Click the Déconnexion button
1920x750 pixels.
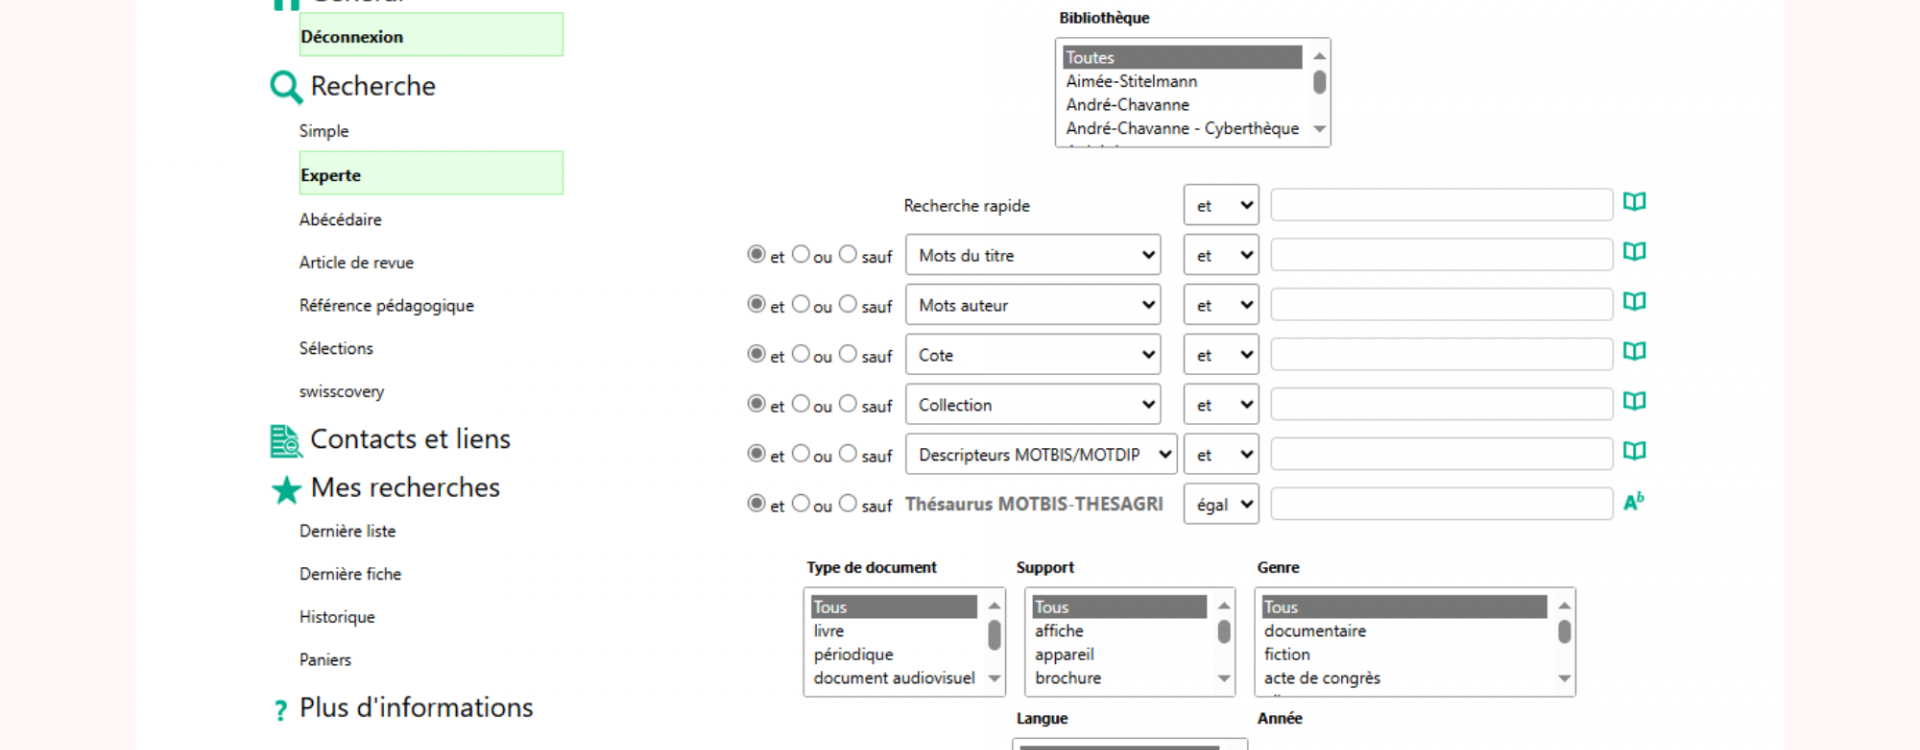[431, 36]
